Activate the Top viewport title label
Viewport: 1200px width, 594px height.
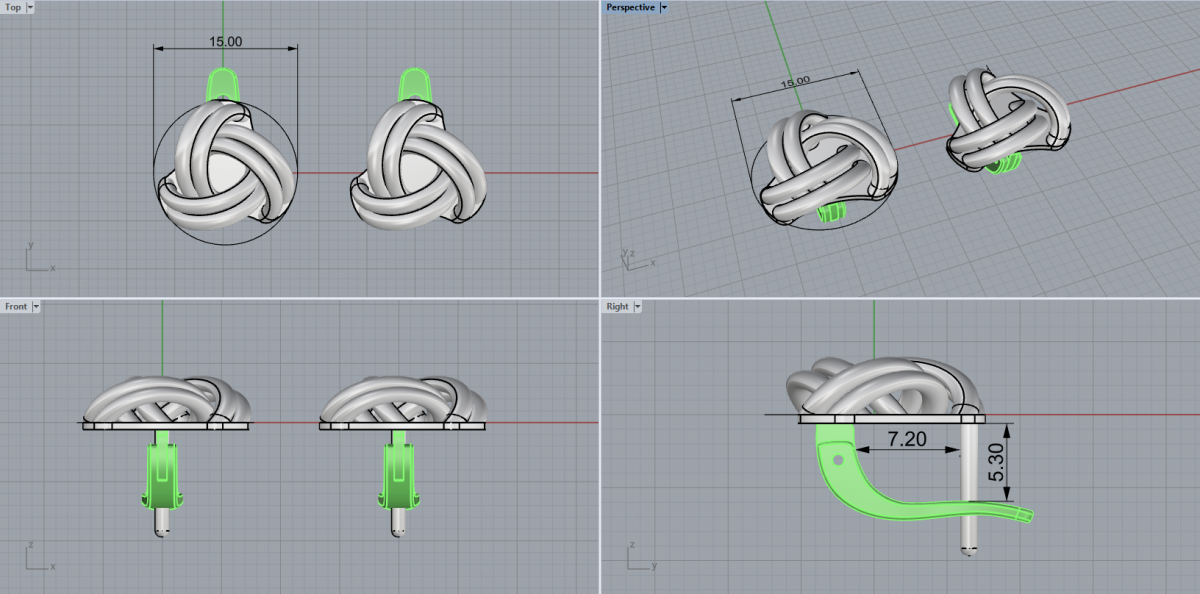[x=13, y=7]
